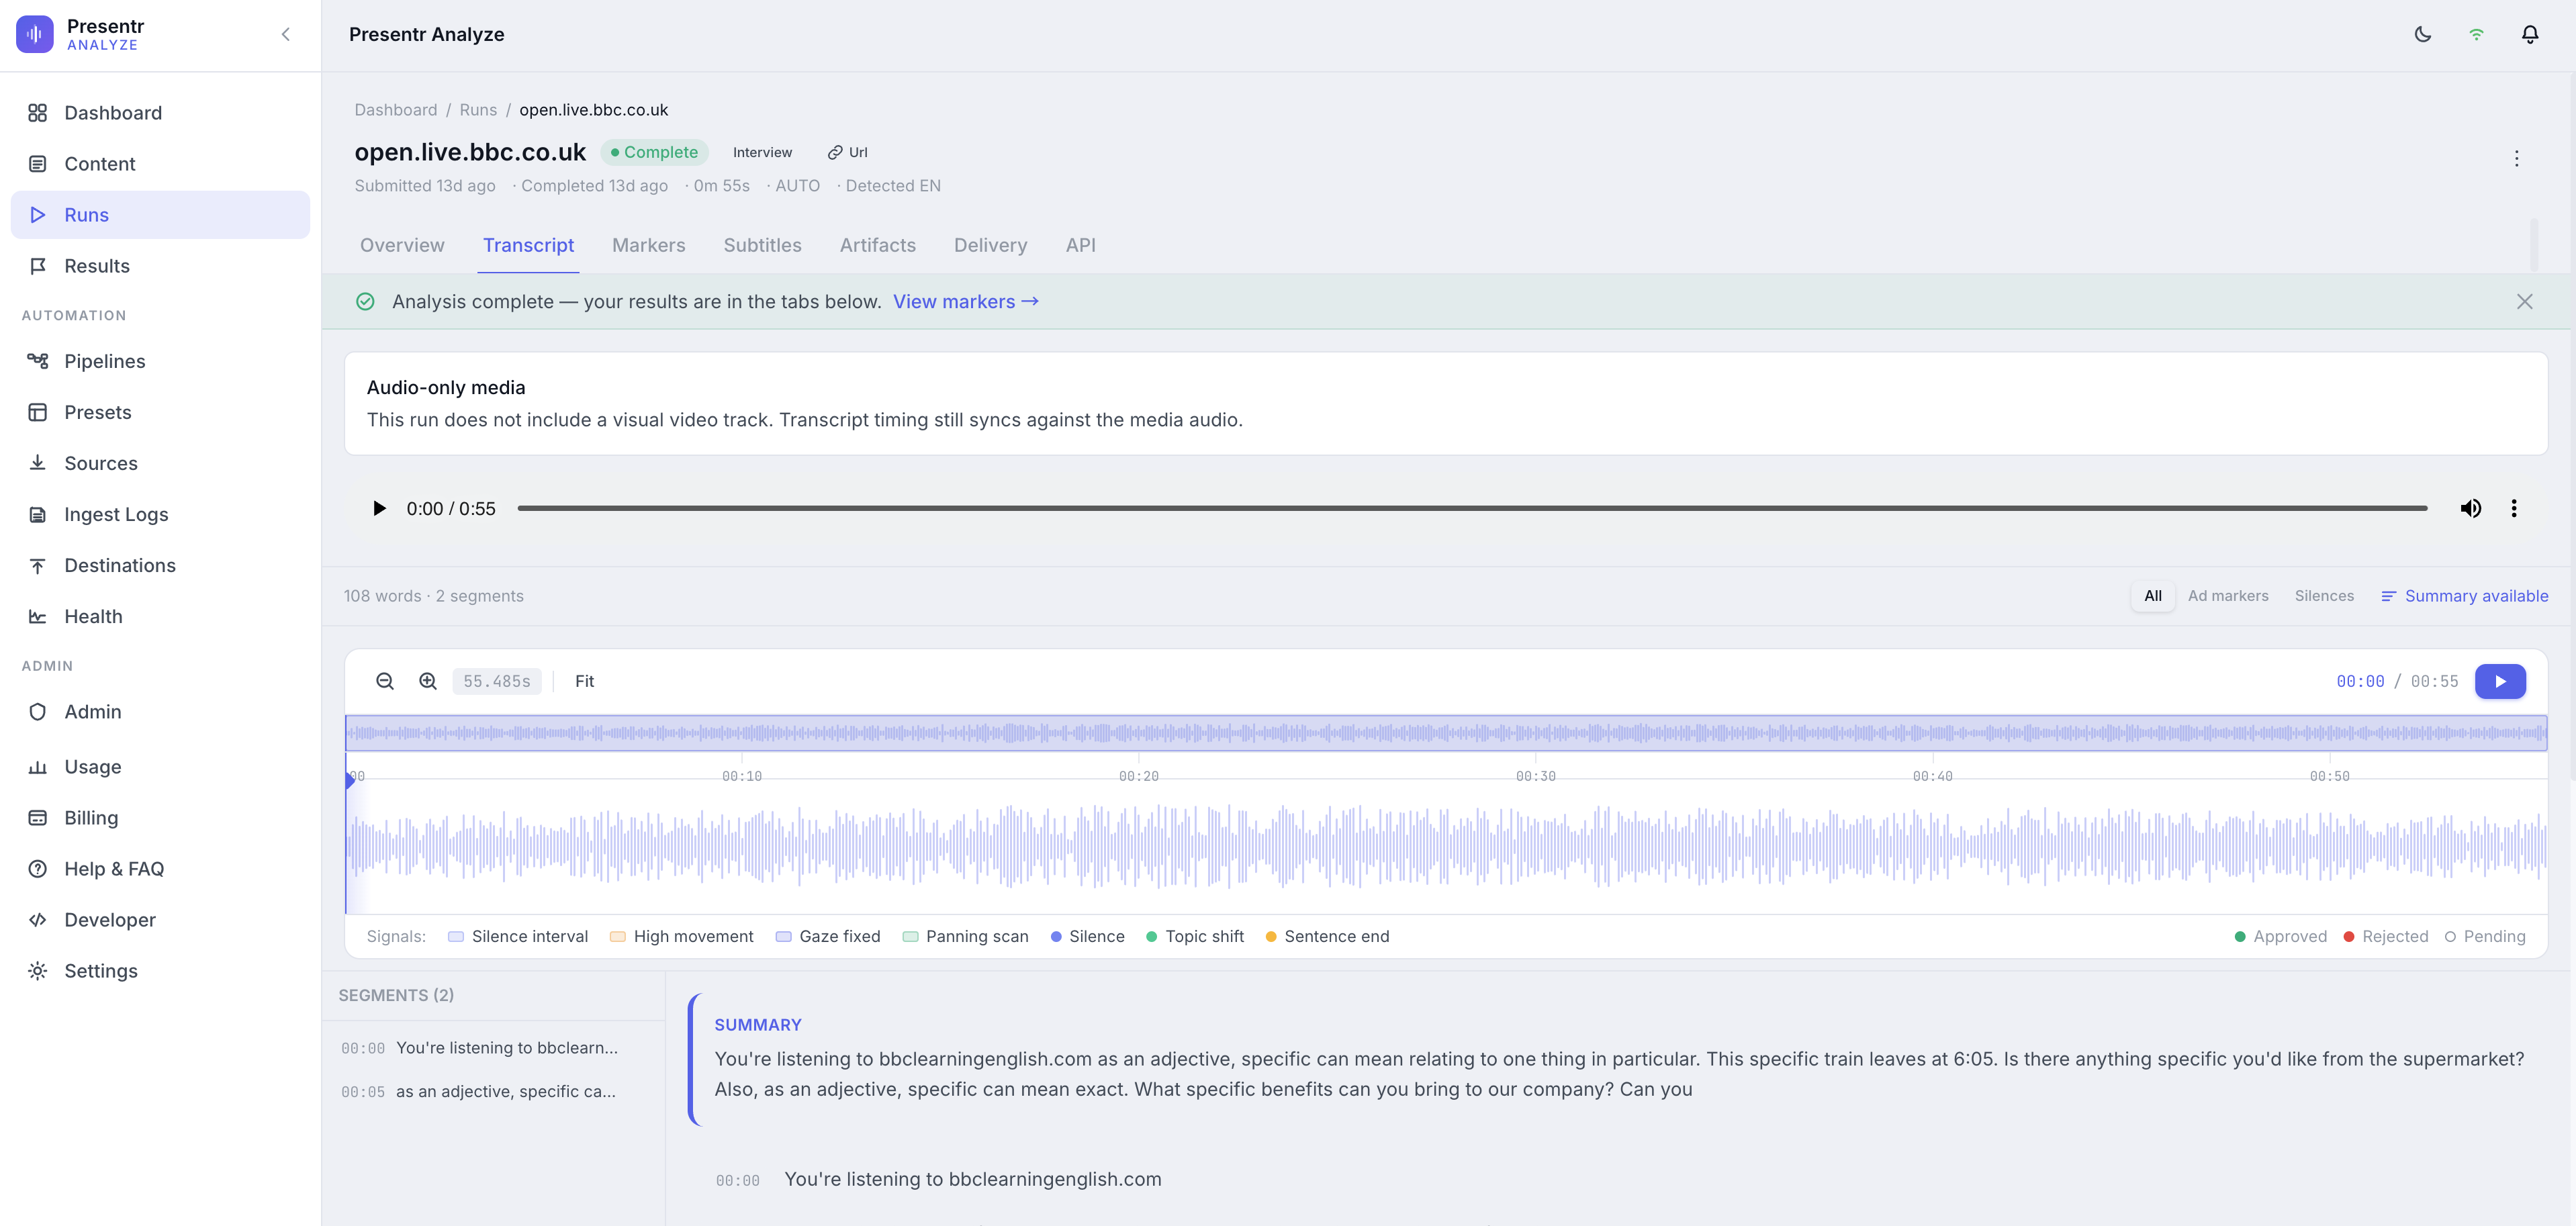
Task: Mute the audio player
Action: pos(2471,508)
